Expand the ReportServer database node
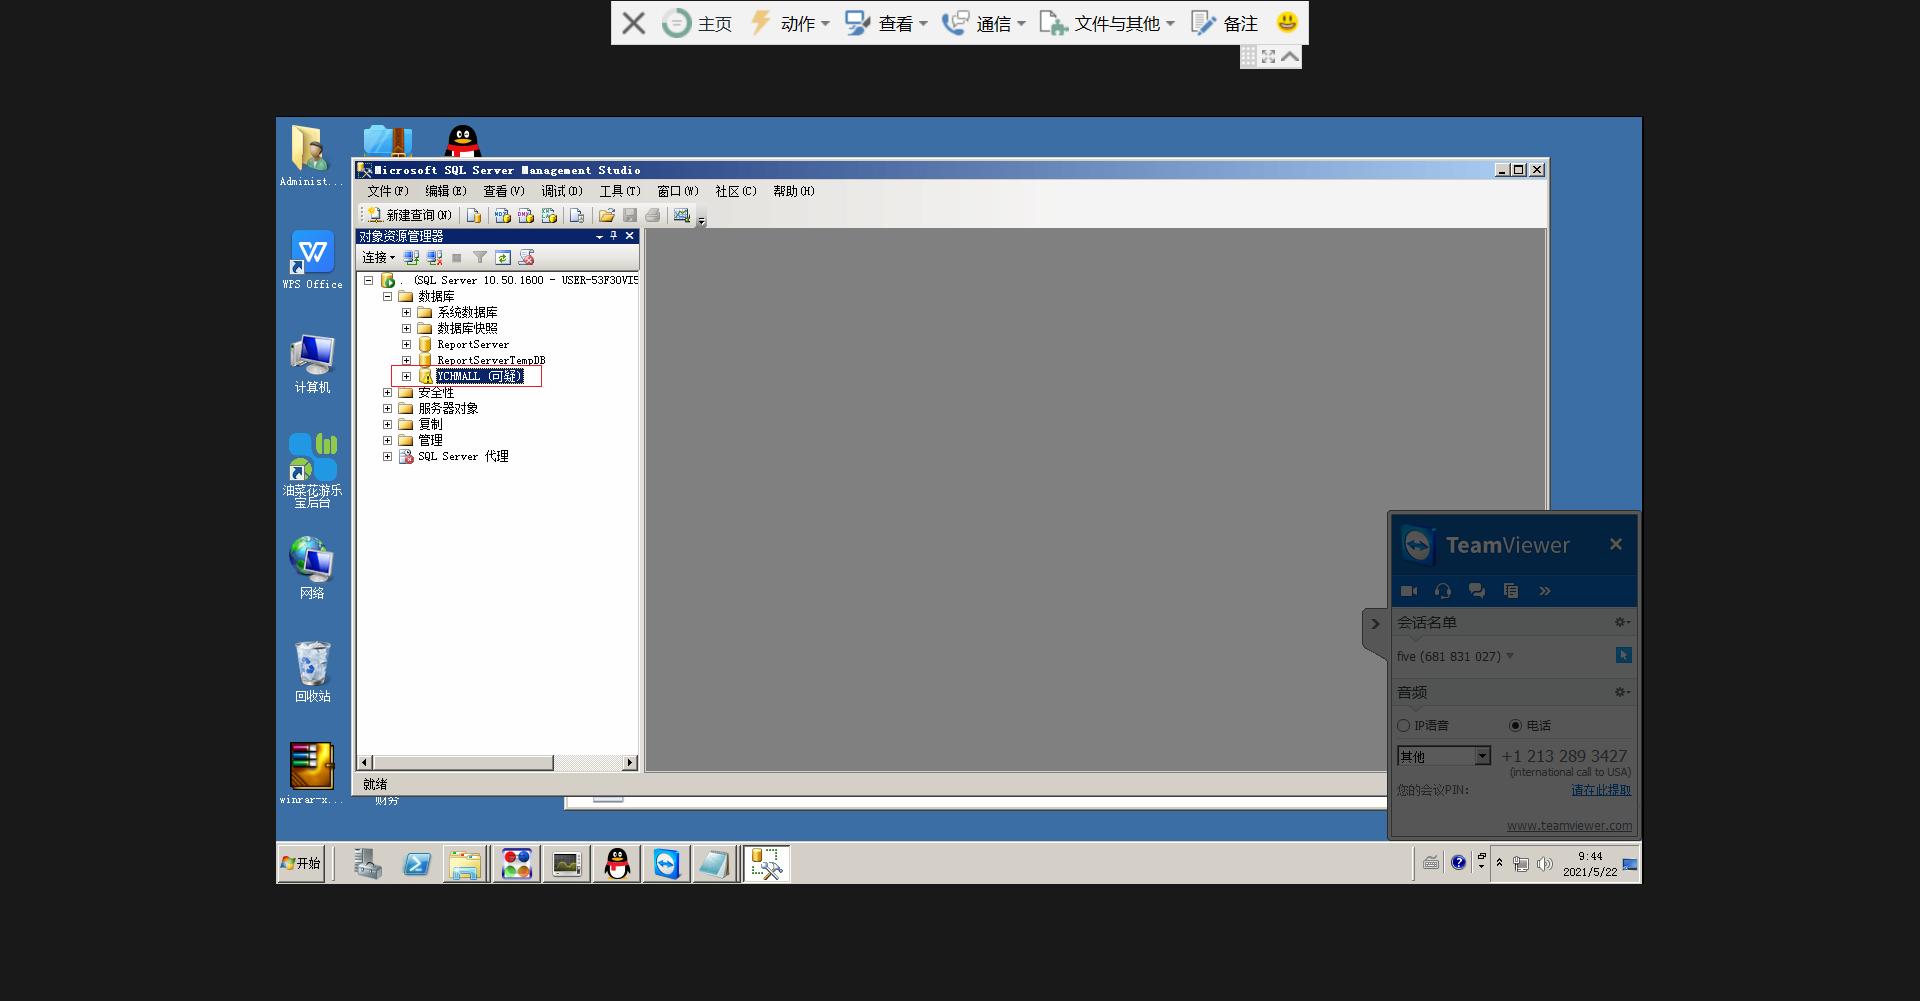 406,345
